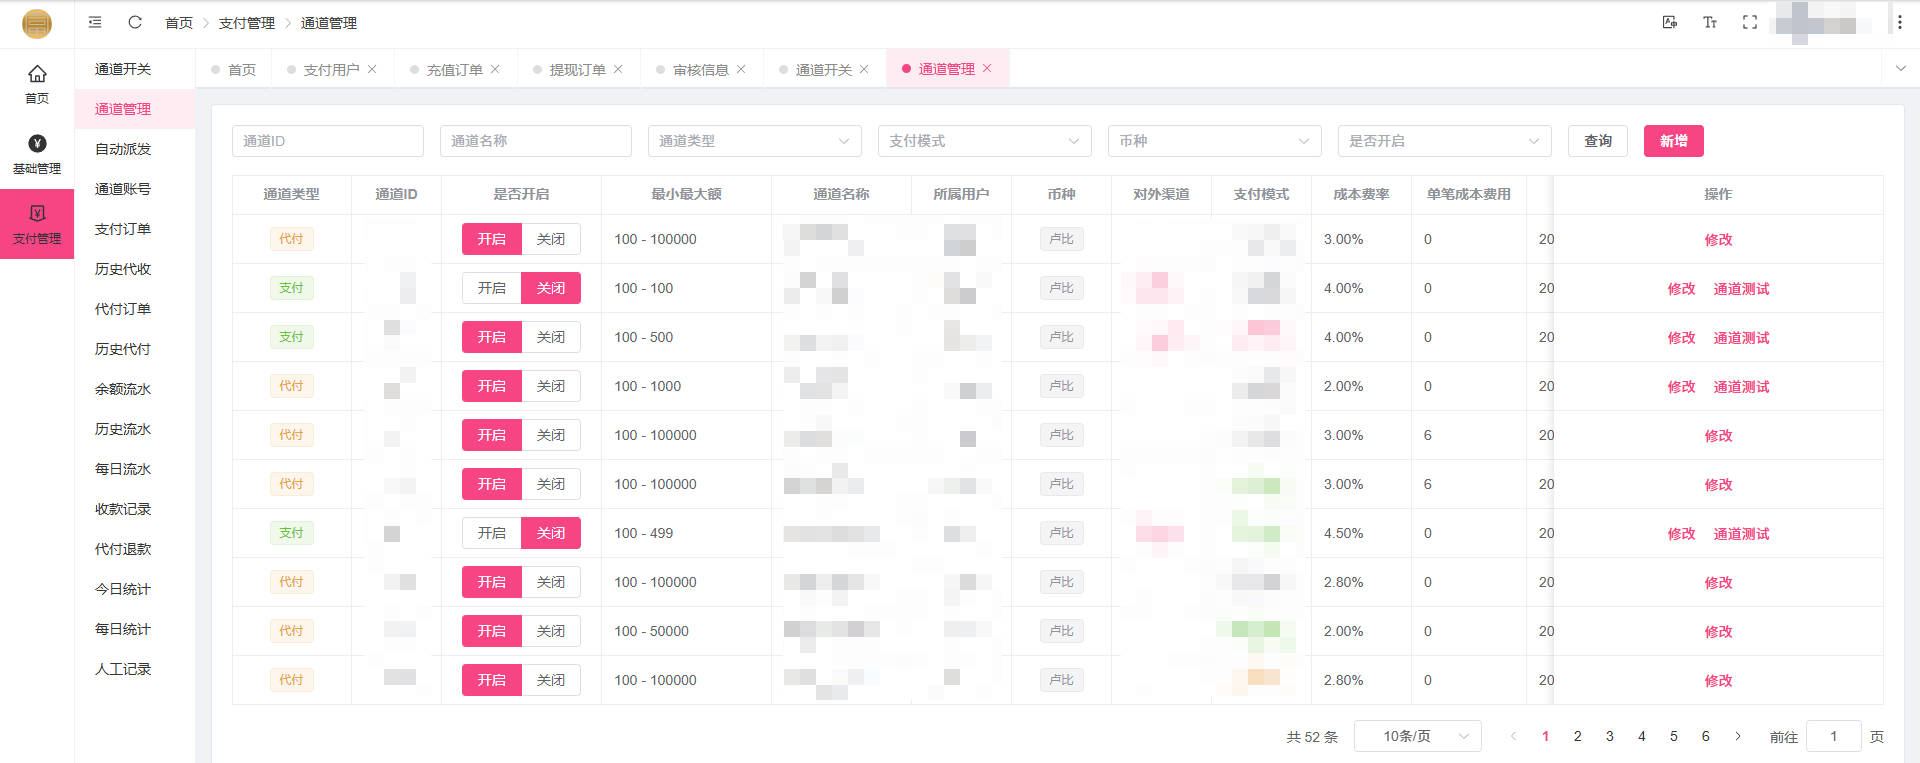Open the font size settings icon

1710,22
